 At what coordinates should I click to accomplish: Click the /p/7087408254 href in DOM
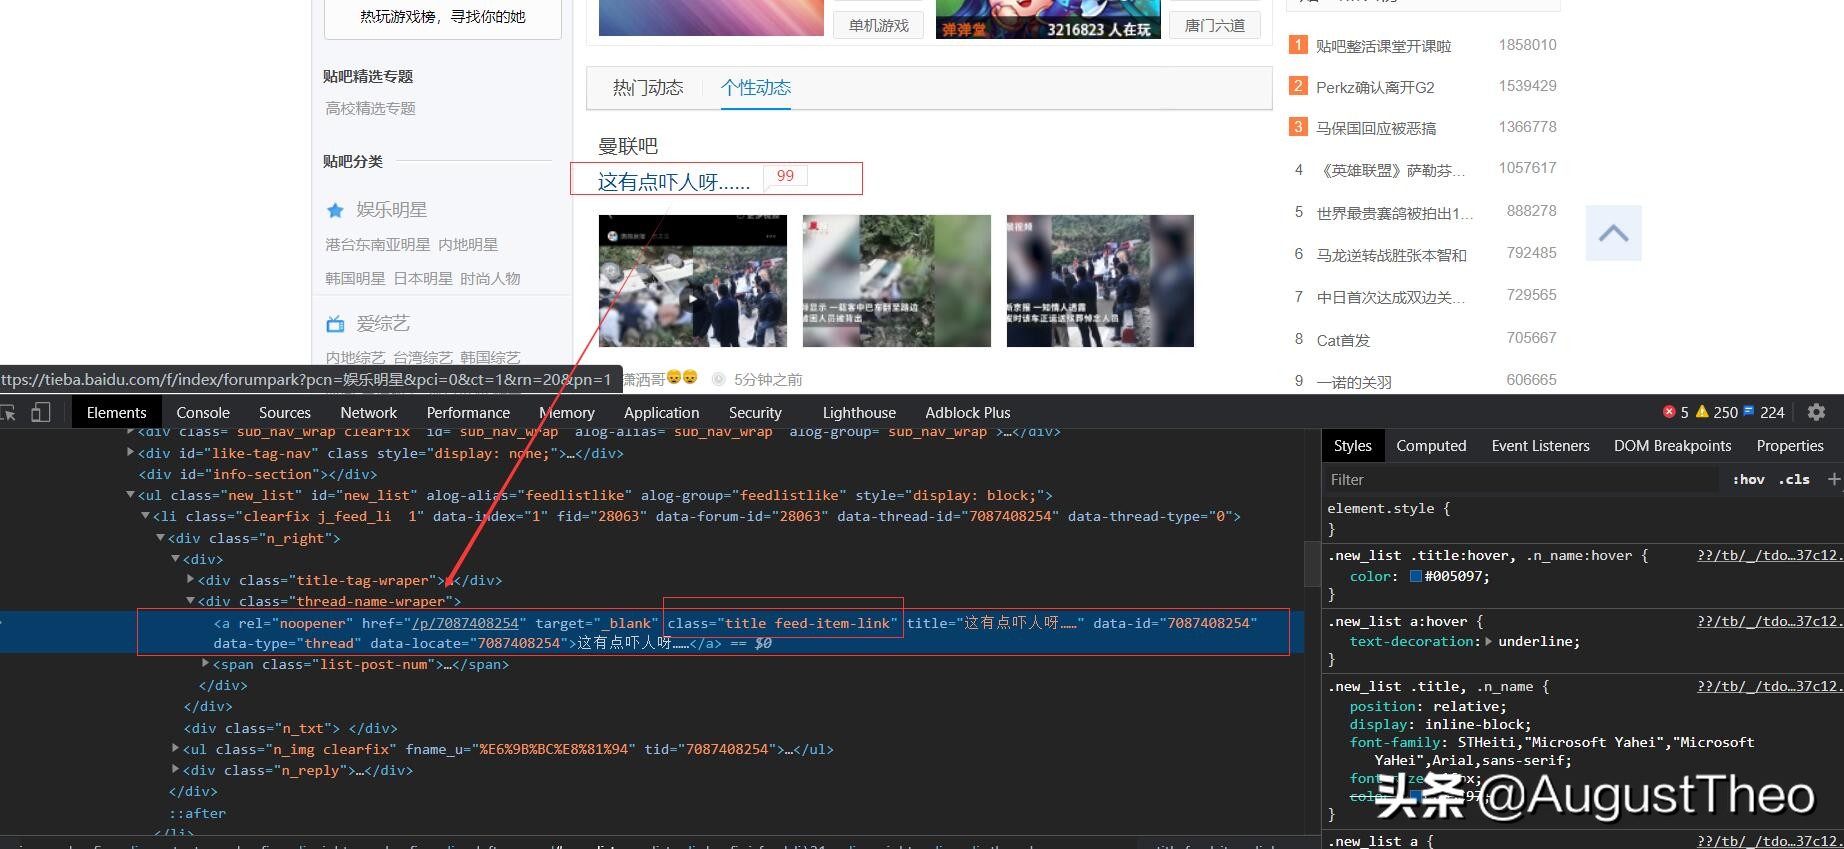point(465,623)
